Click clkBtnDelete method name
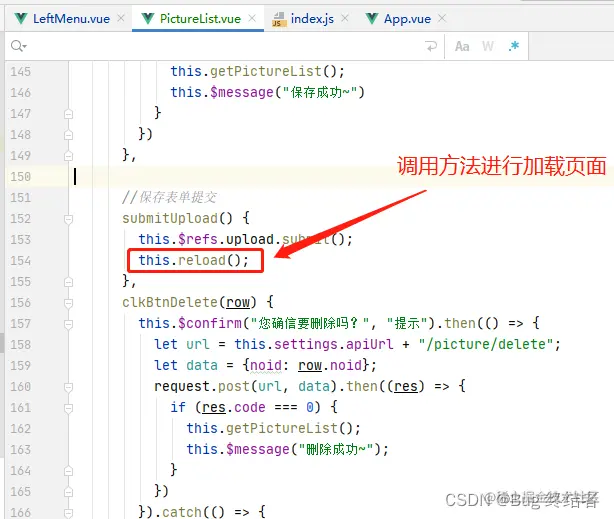 point(170,302)
